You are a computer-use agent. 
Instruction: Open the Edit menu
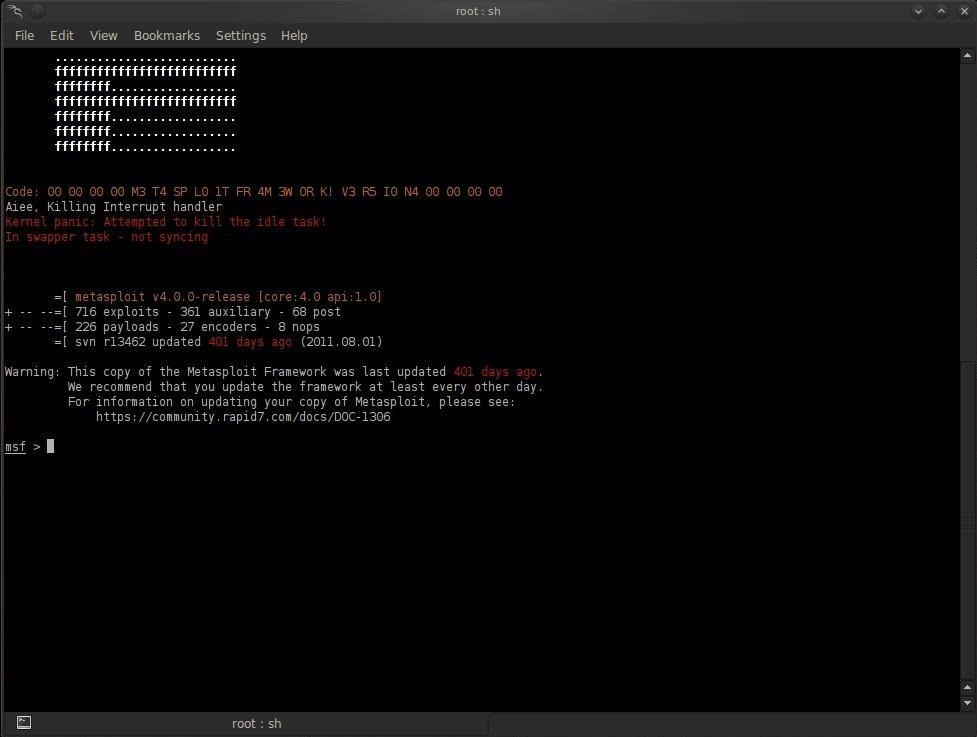pyautogui.click(x=62, y=36)
